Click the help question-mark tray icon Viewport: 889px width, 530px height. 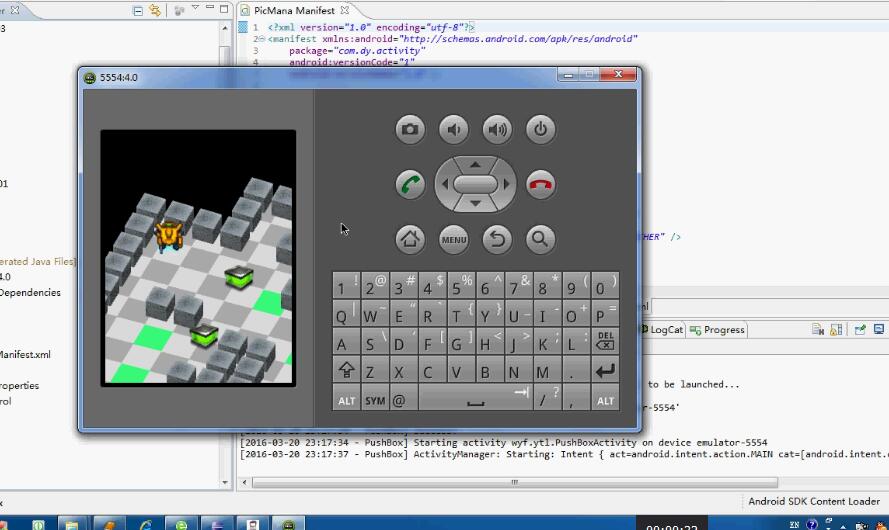point(812,524)
